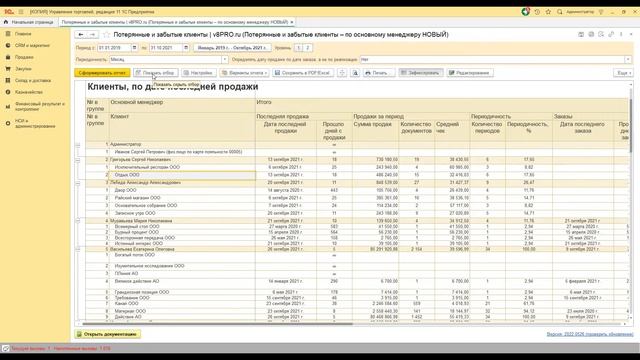
Task: Open Варианты отчета dropdown
Action: tap(244, 73)
